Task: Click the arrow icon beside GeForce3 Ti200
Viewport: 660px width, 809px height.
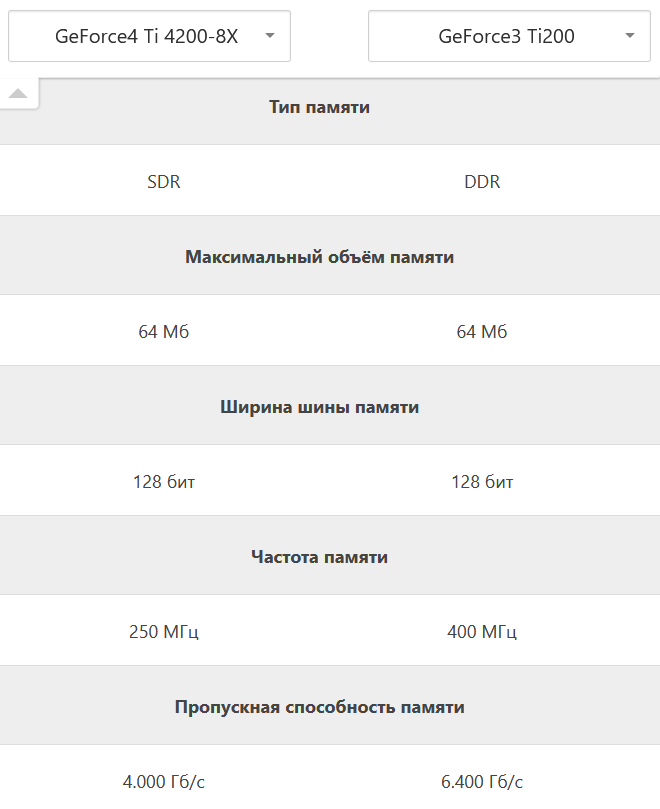Action: (630, 36)
